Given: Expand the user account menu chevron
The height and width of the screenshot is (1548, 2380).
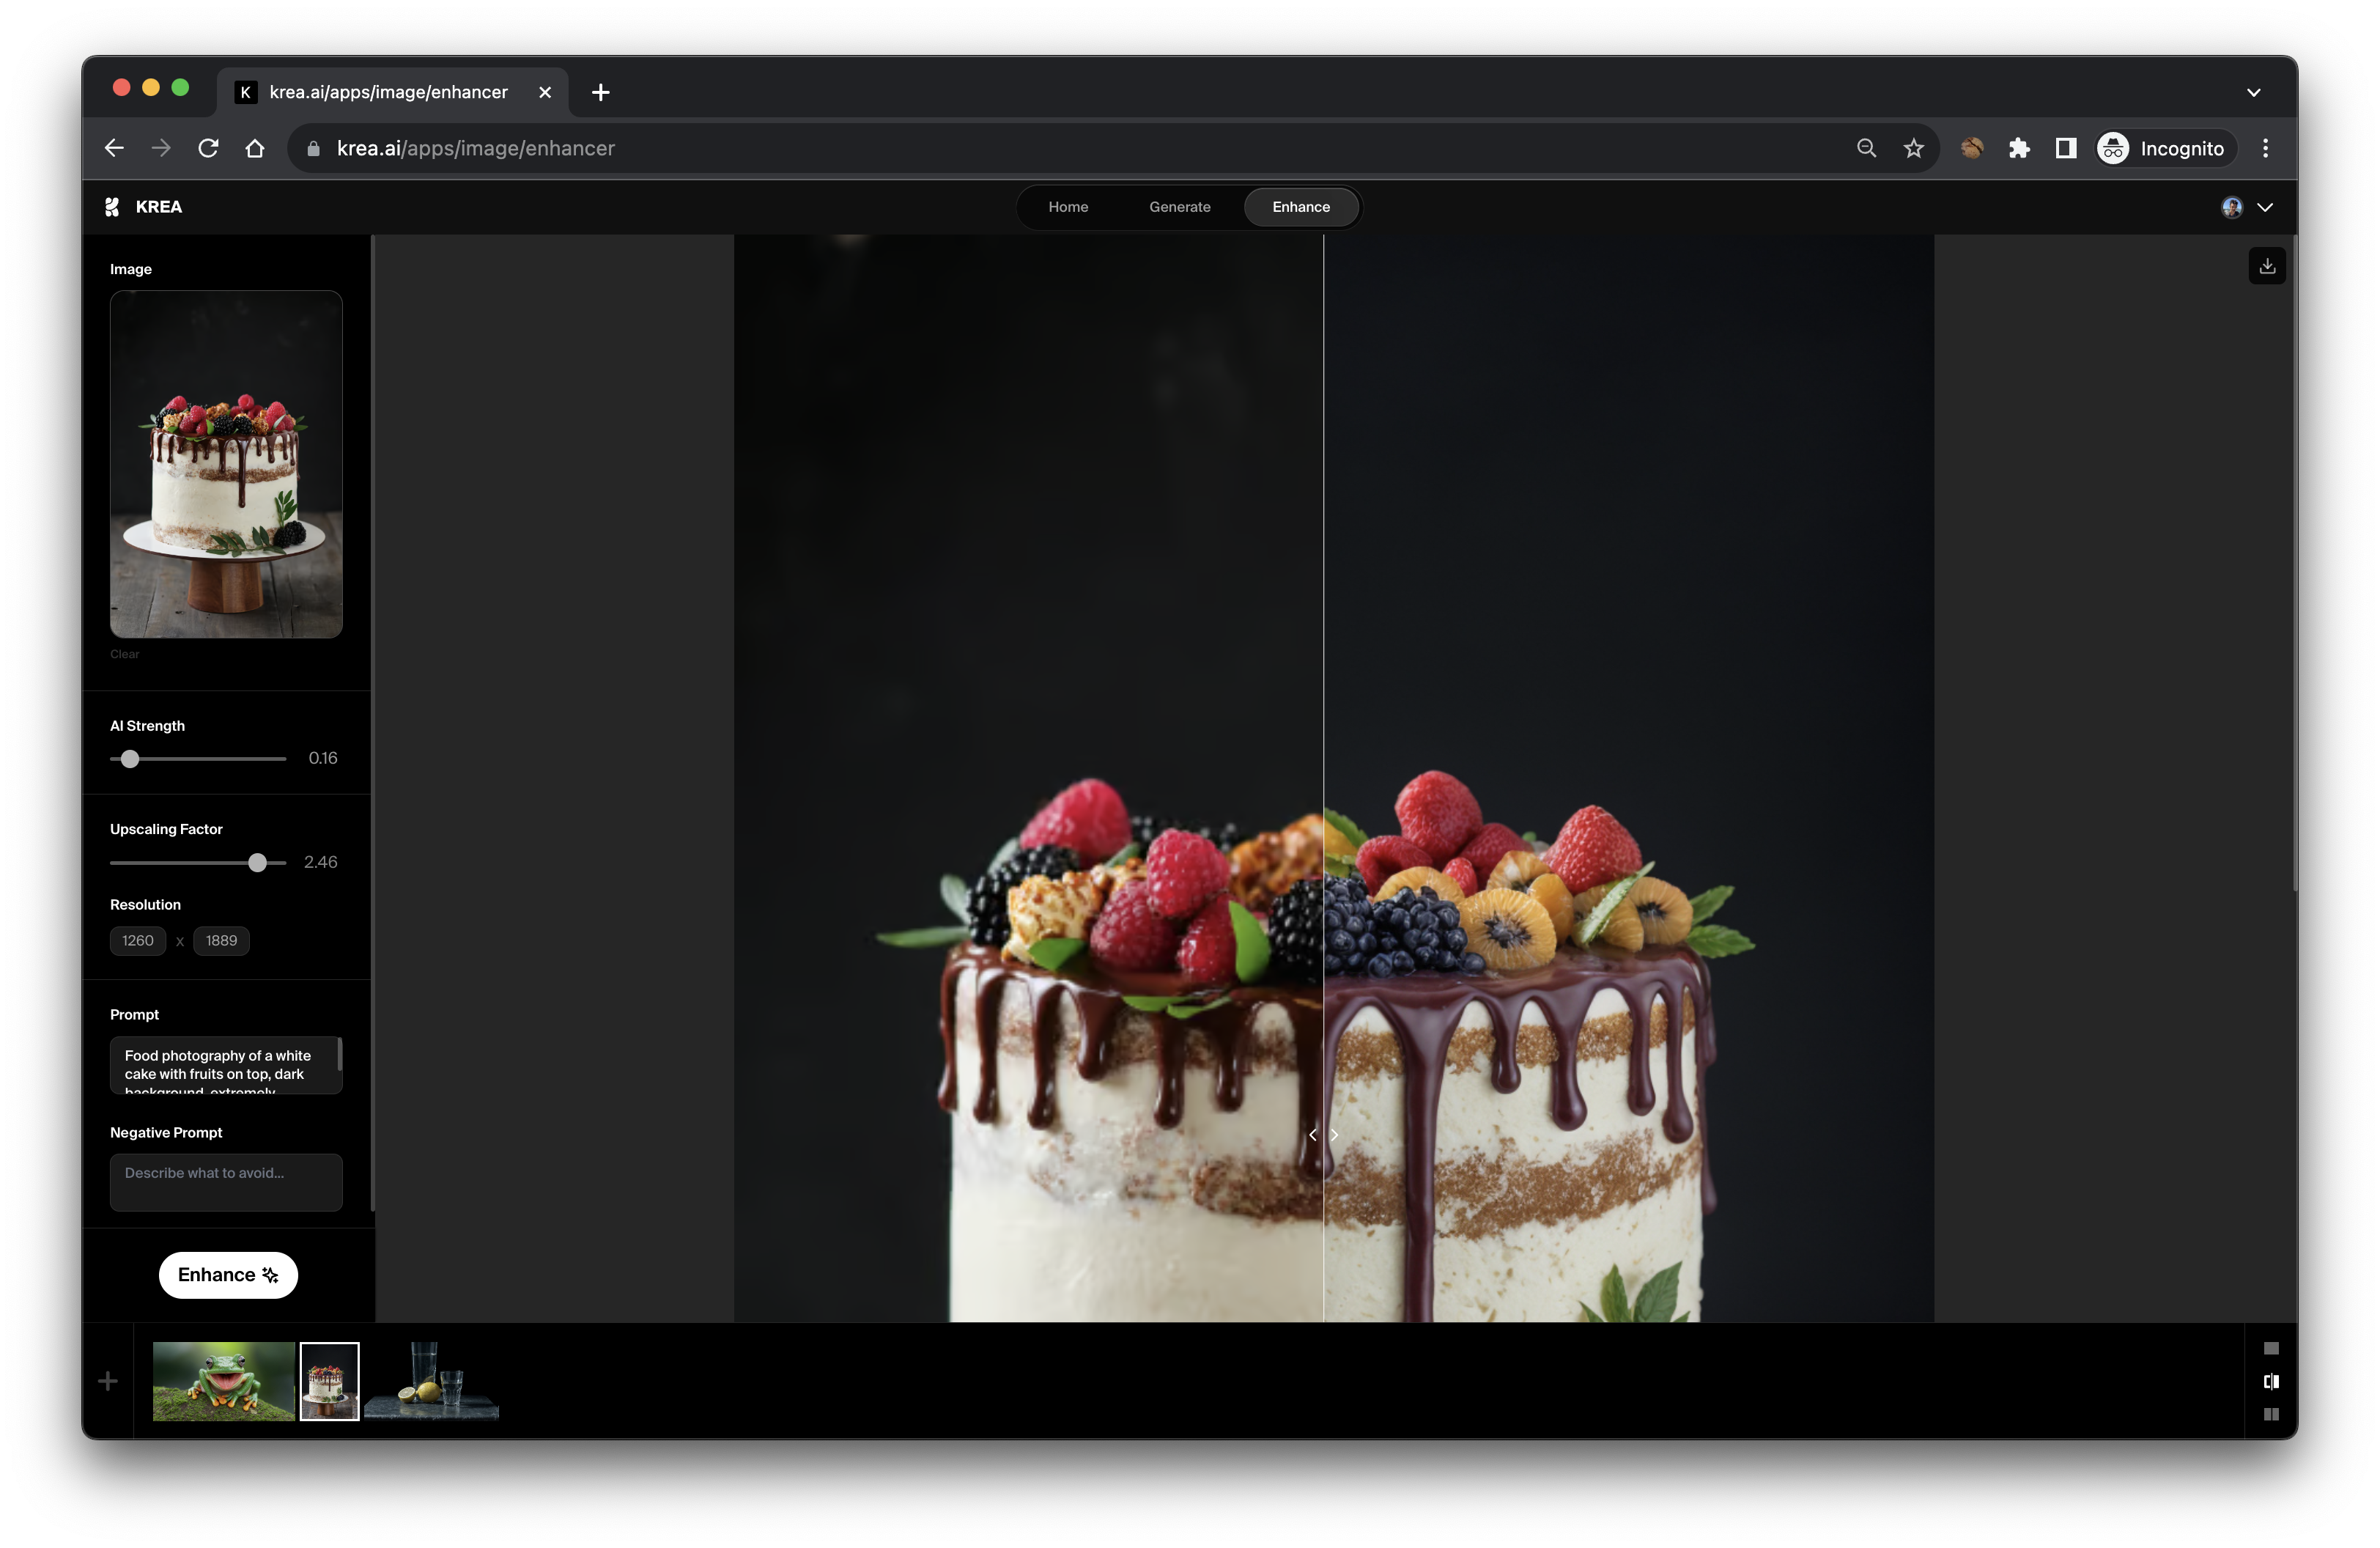Looking at the screenshot, I should (x=2265, y=207).
